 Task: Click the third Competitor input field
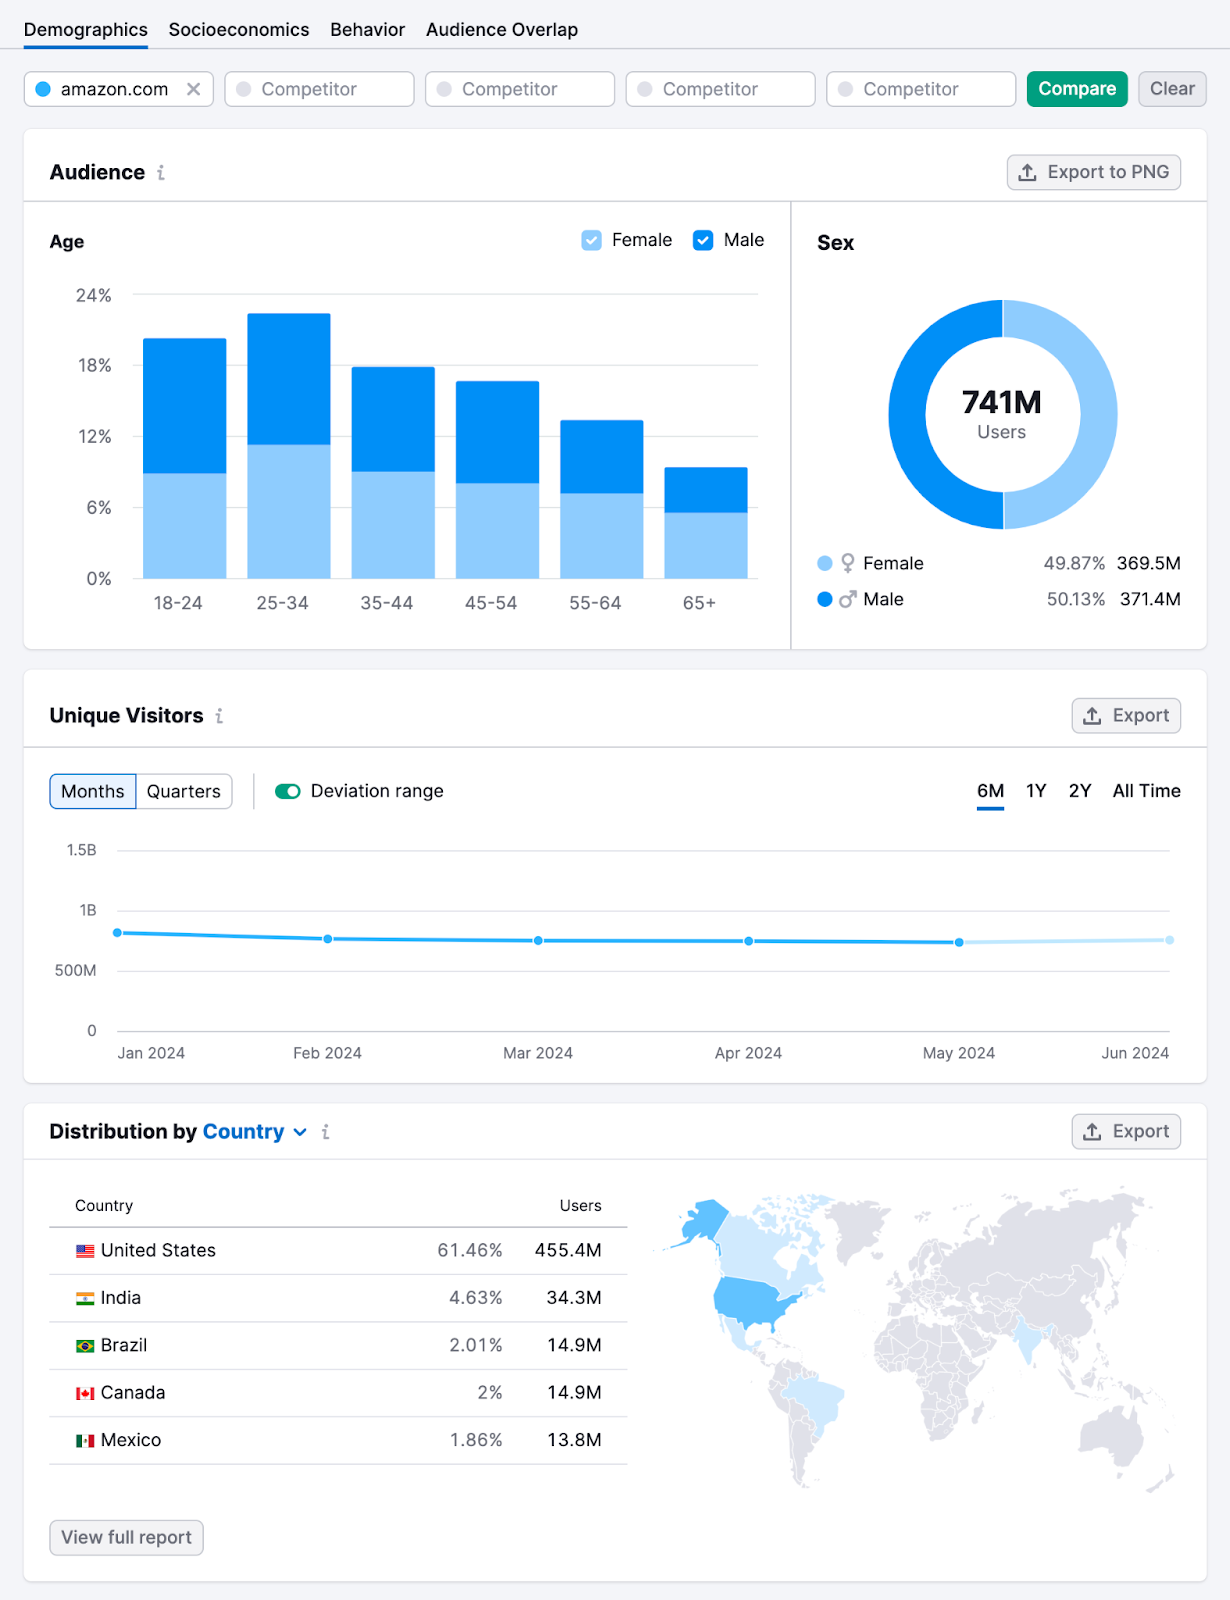pos(720,89)
